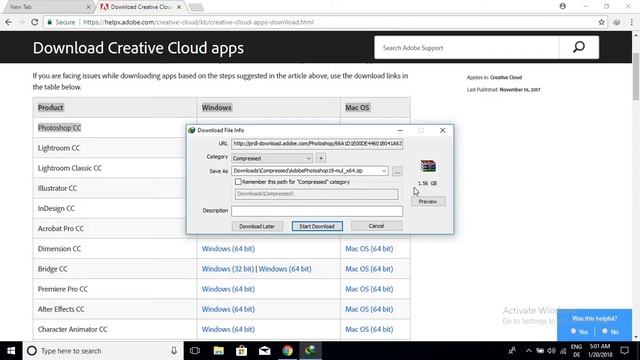
Task: Open Character Animator CC Windows (64 bit) link
Action: coord(228,329)
